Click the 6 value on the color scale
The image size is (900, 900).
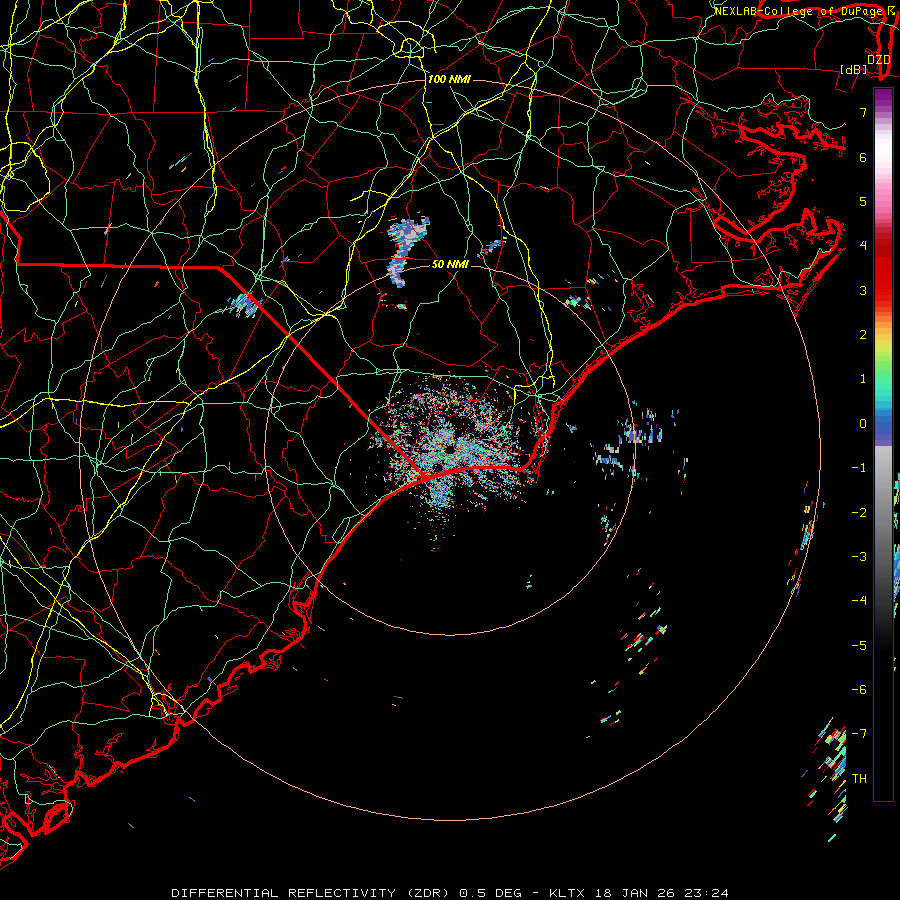tap(863, 157)
